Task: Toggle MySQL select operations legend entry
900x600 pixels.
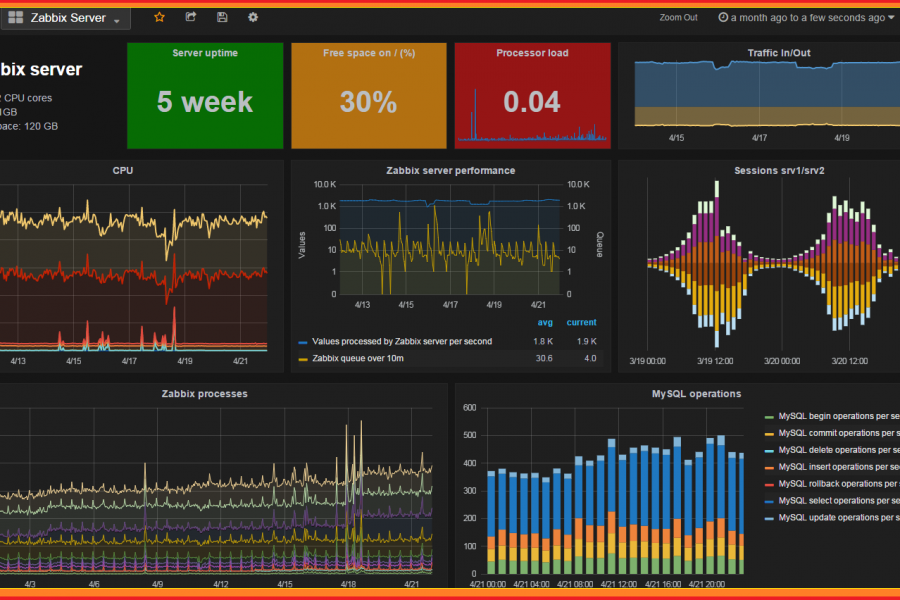Action: 839,501
